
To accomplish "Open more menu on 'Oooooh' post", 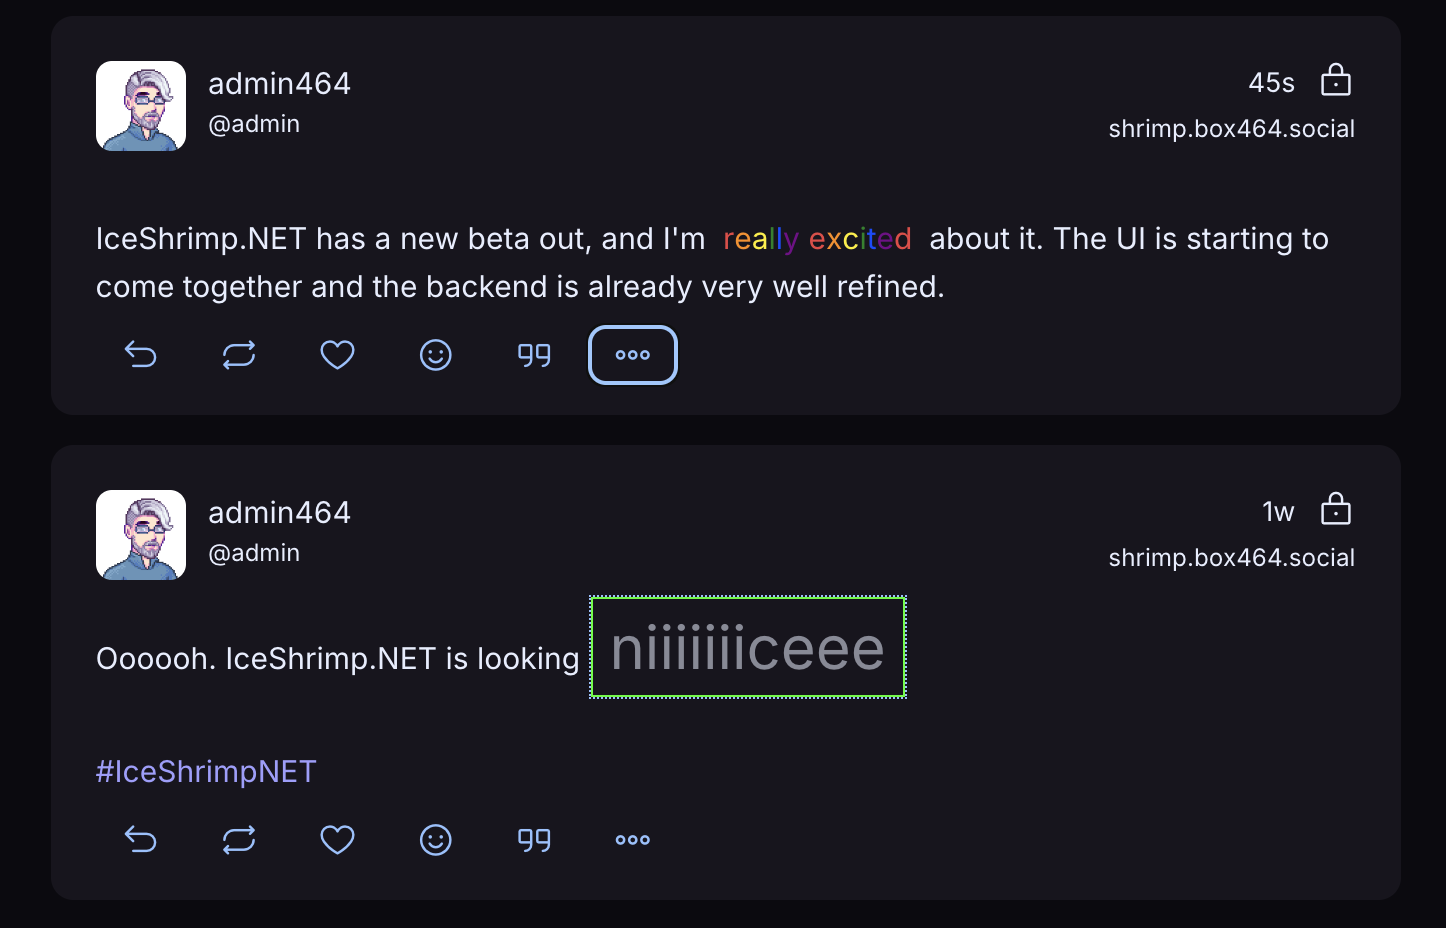I will (633, 840).
